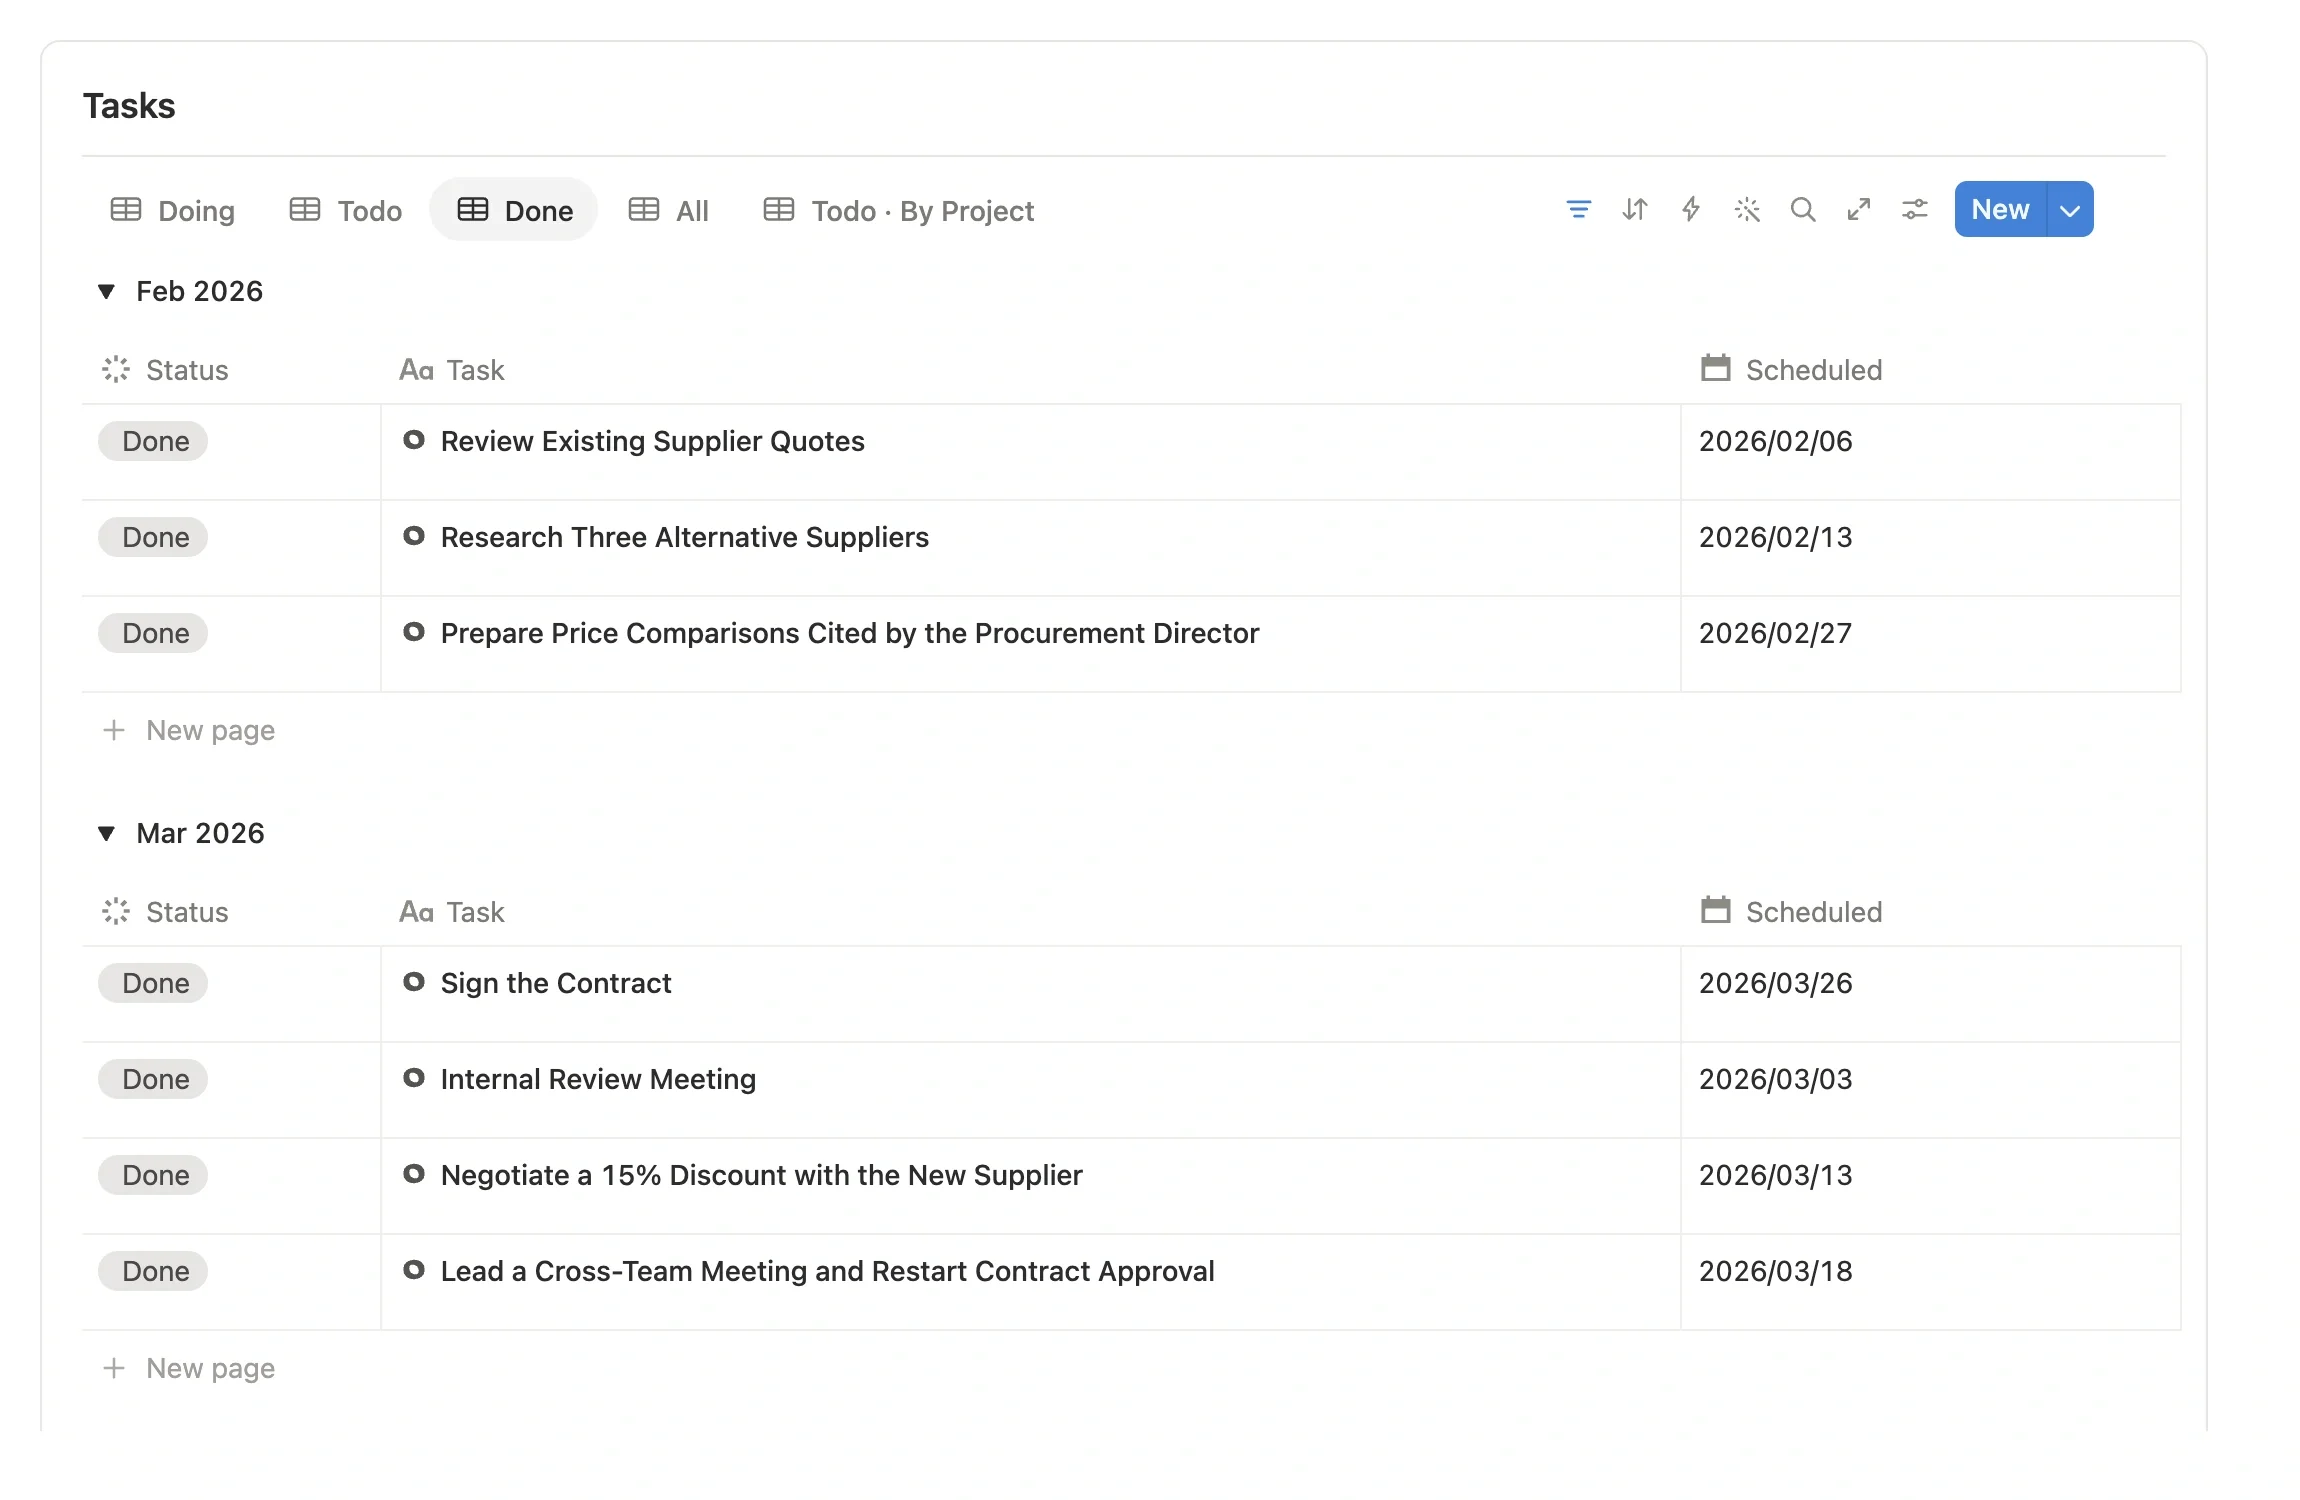Open the filter icon in the toolbar
2300x1500 pixels.
[x=1578, y=210]
